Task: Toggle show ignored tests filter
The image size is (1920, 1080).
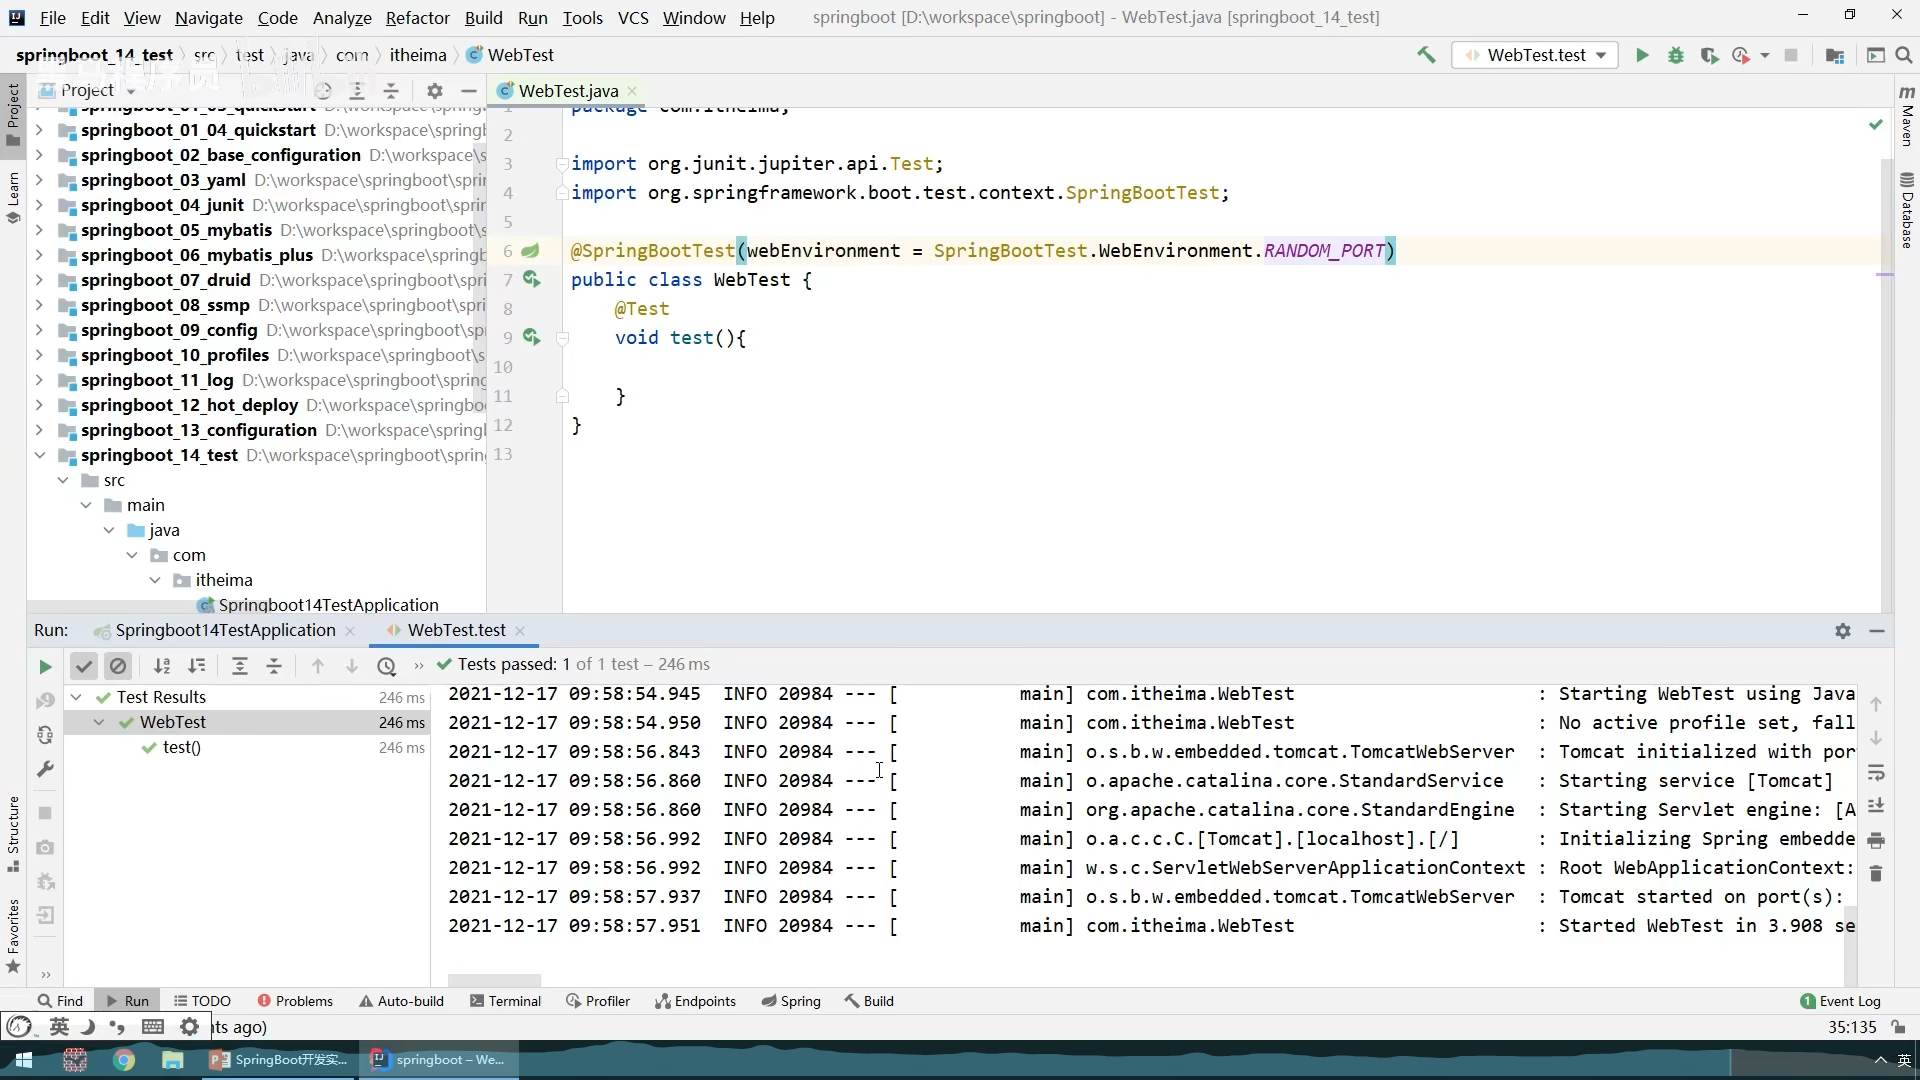Action: coord(118,666)
